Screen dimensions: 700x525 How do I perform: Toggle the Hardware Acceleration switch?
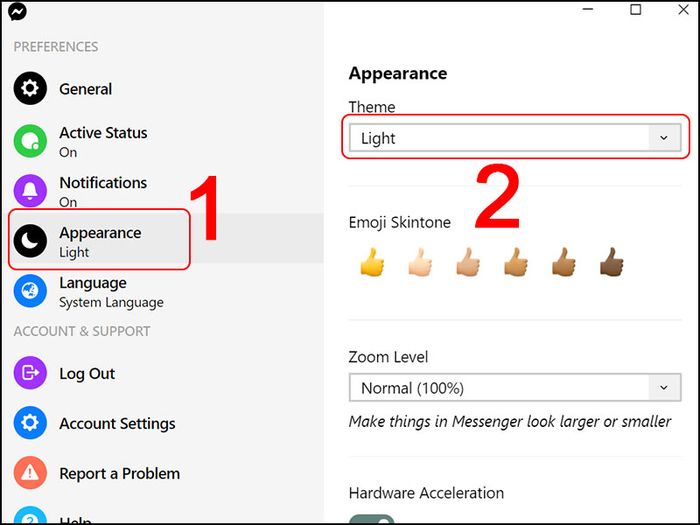tap(371, 520)
